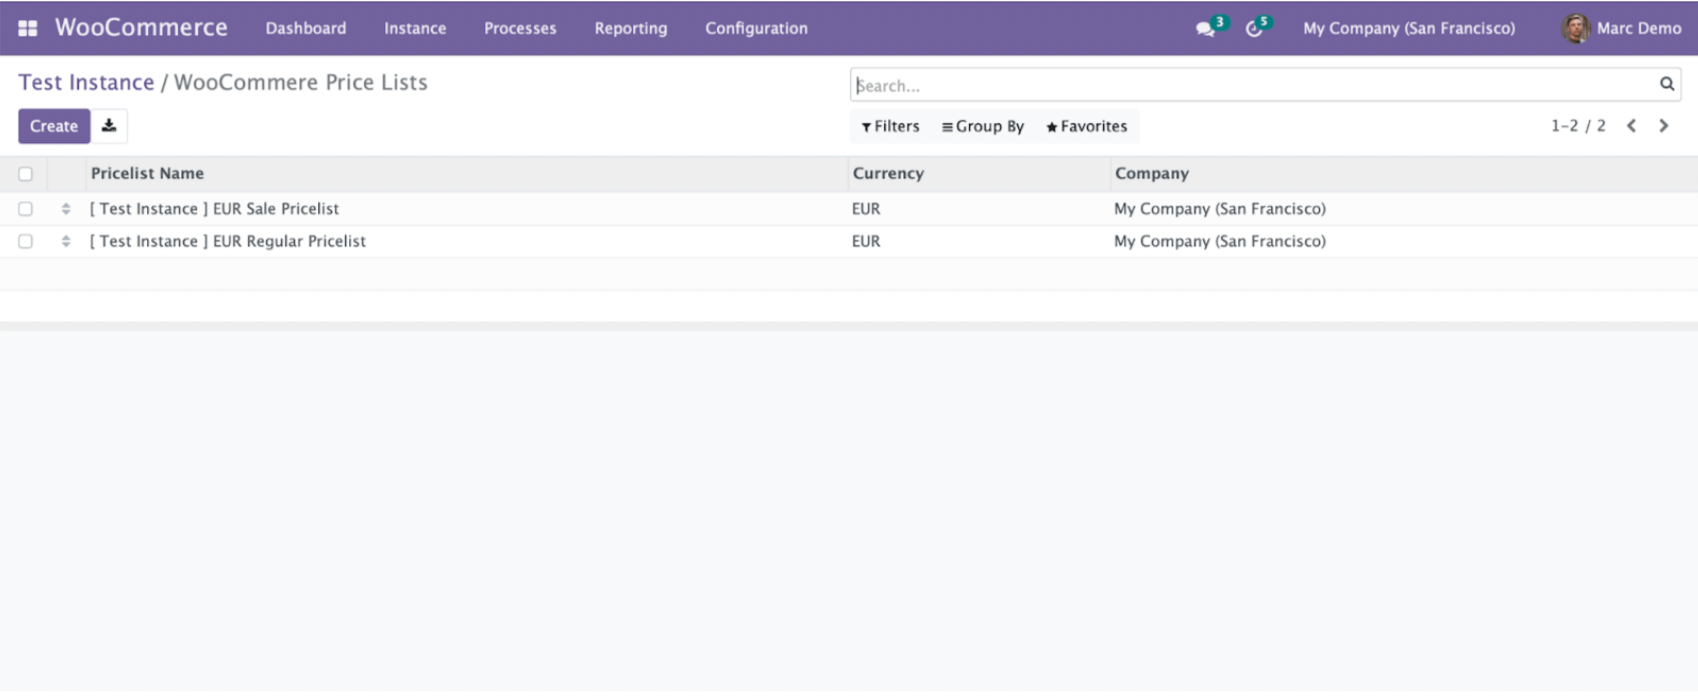Open the Filters dropdown

[890, 126]
